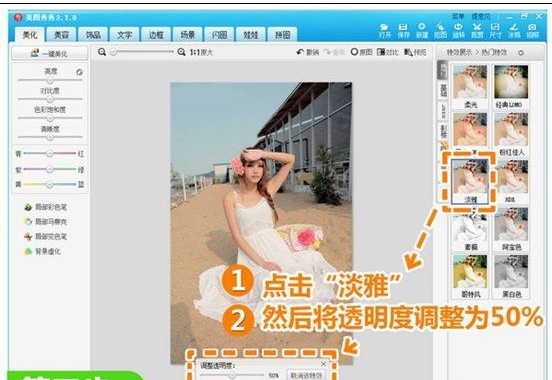552x380 pixels.
Task: Click the 一键美化 button
Action: [x=50, y=54]
